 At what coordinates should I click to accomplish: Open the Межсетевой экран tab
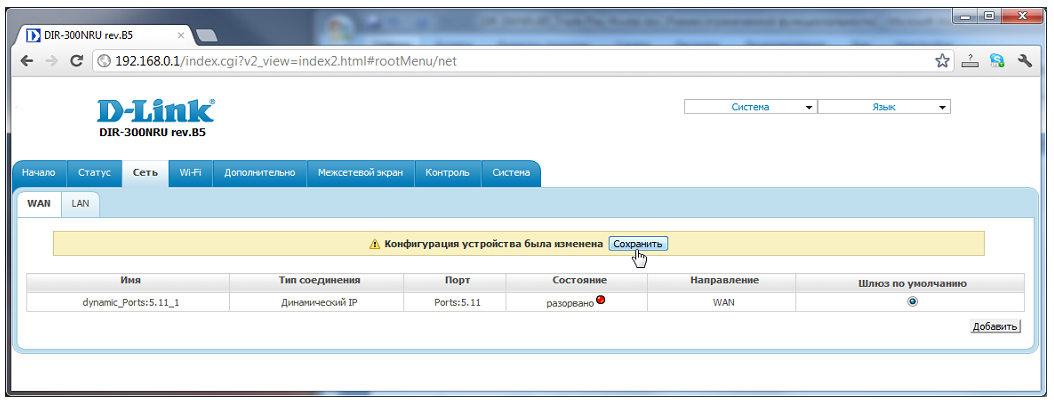point(360,173)
